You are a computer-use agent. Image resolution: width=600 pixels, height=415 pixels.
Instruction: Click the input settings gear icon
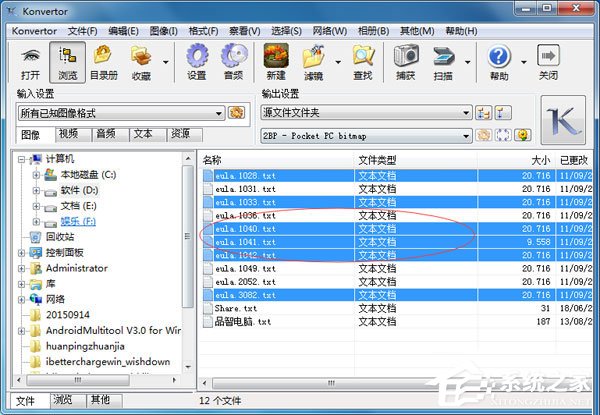click(x=236, y=113)
